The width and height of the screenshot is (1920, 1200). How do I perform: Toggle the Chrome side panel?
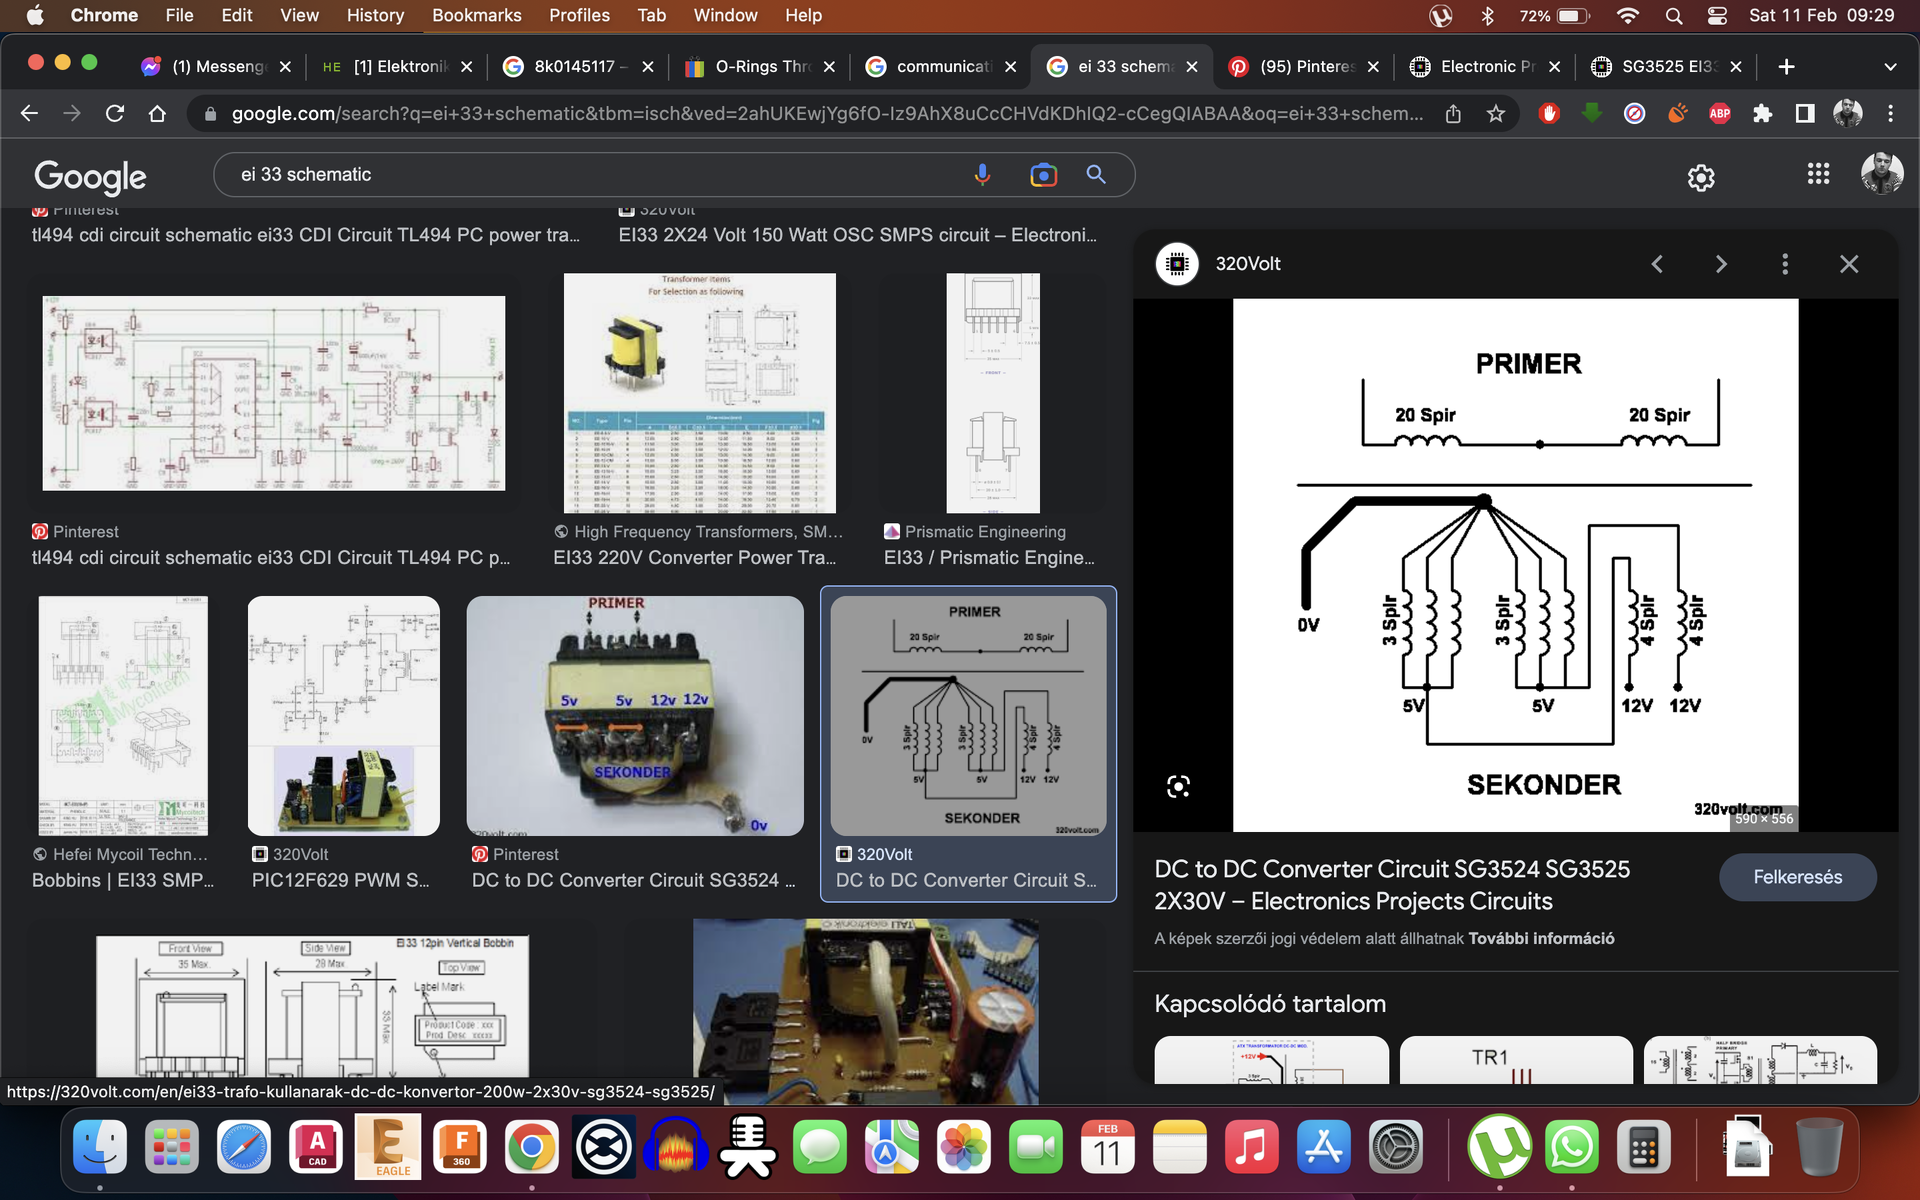[x=1804, y=114]
